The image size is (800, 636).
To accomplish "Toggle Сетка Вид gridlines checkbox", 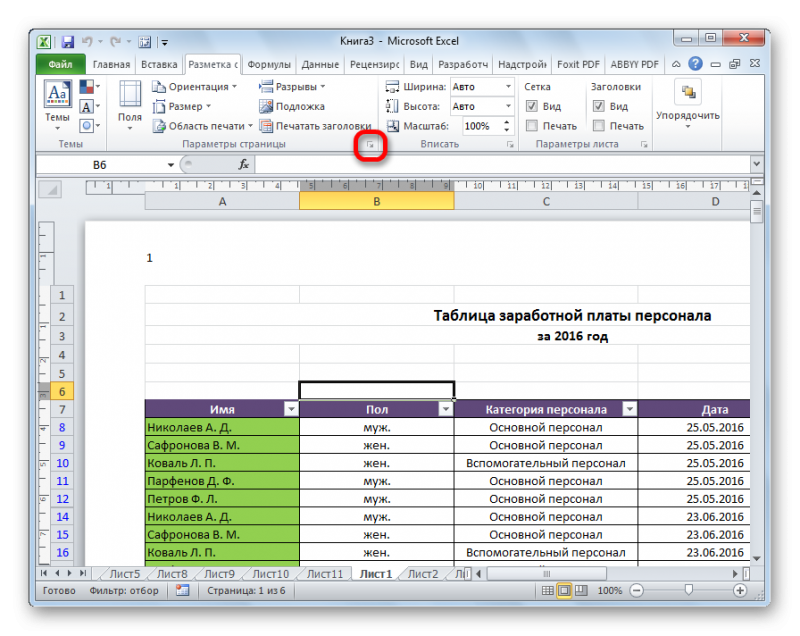I will 532,106.
